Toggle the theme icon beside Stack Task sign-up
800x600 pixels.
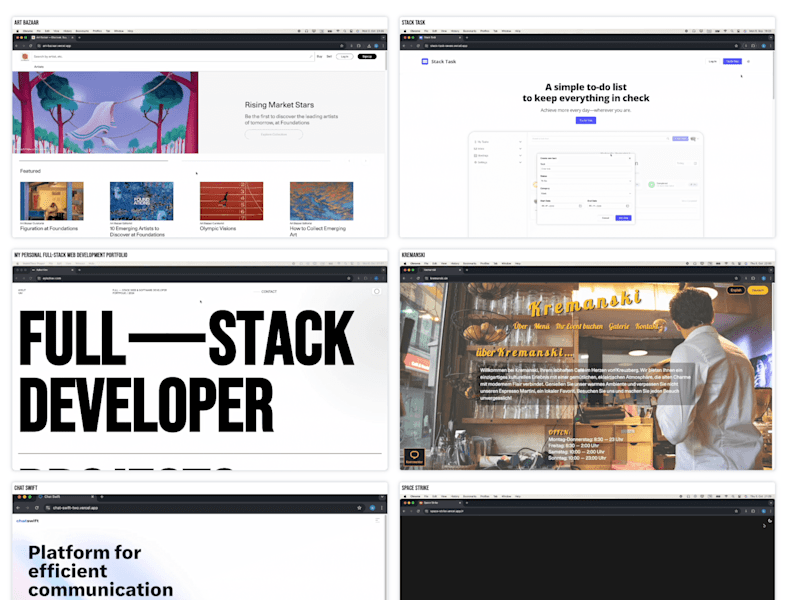coord(748,61)
